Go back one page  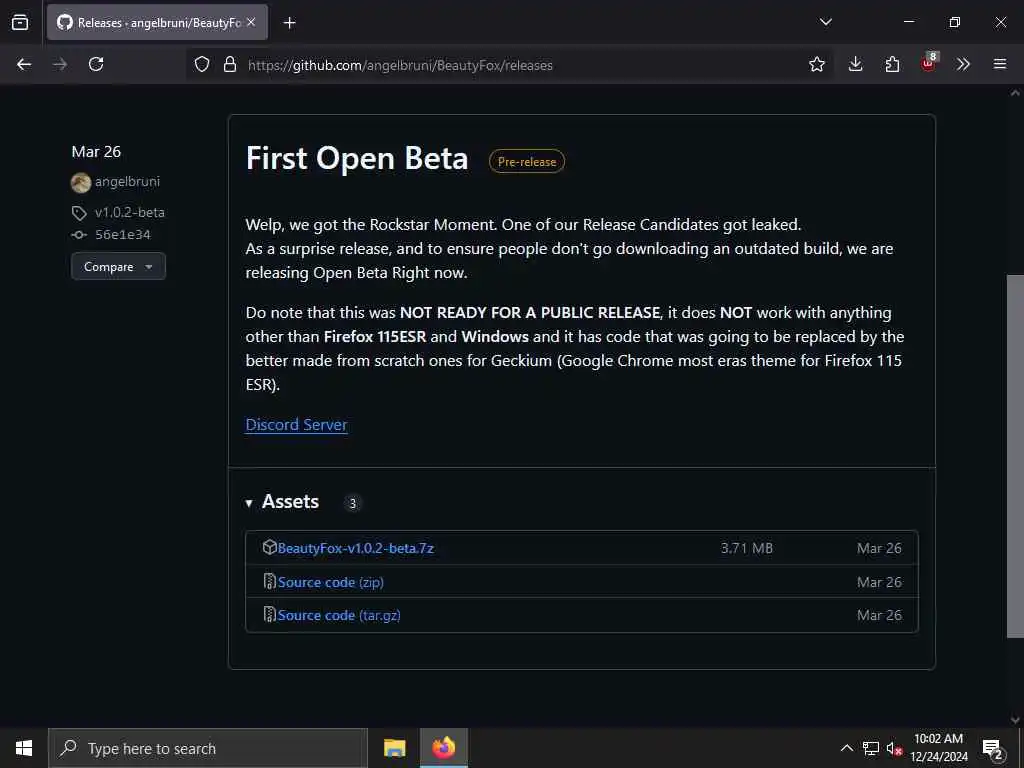point(24,64)
